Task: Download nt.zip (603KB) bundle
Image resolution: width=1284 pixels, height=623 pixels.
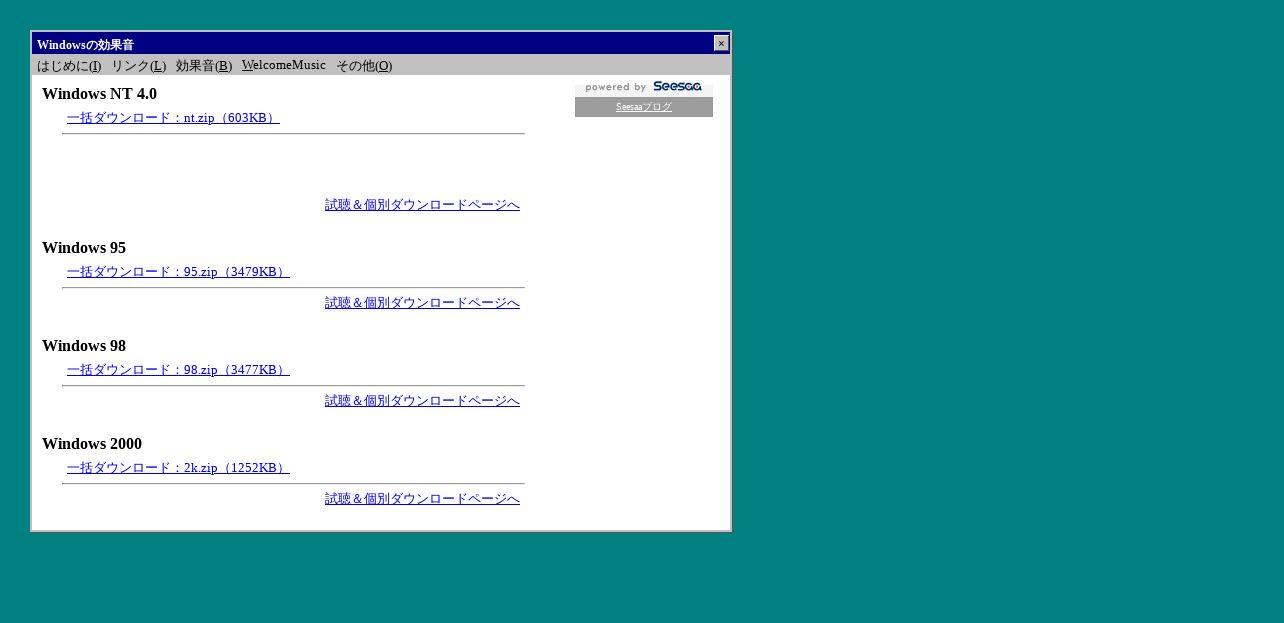Action: (x=173, y=118)
